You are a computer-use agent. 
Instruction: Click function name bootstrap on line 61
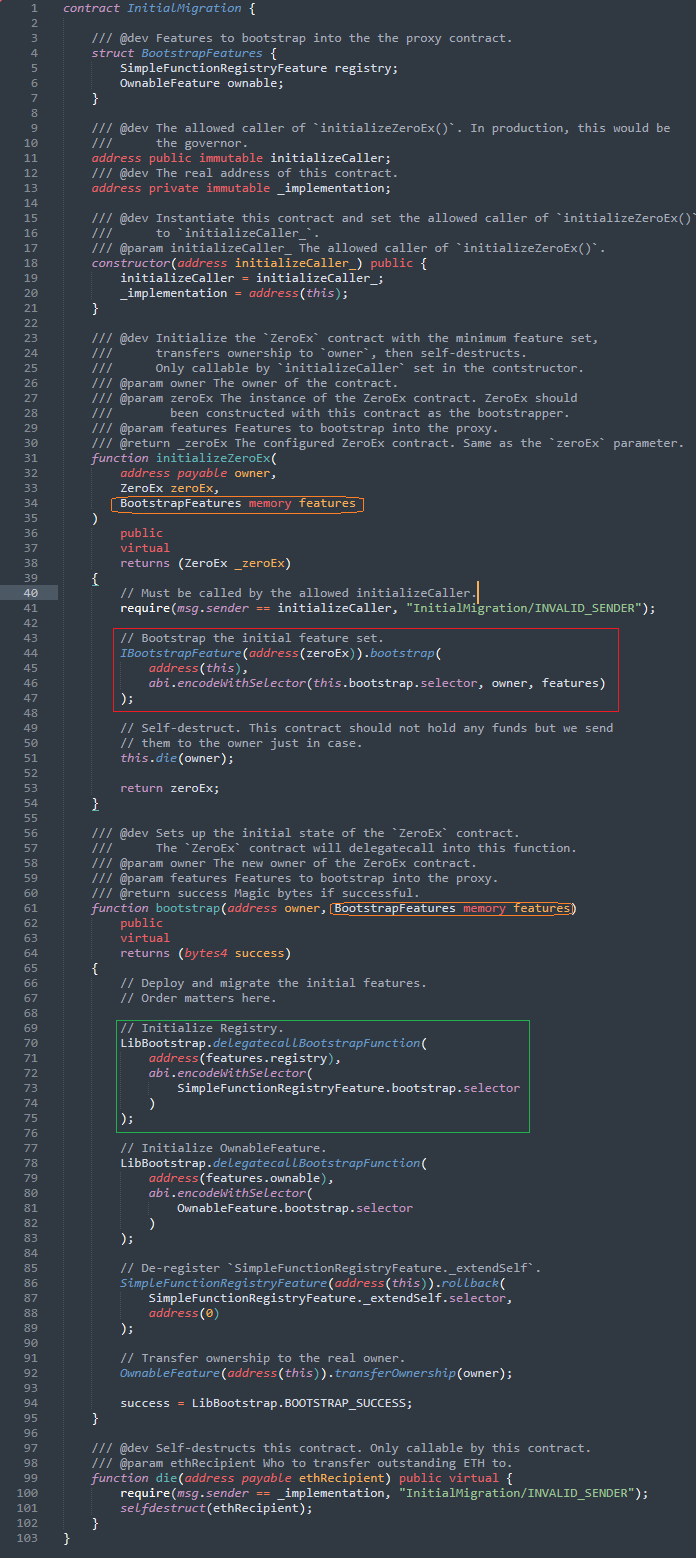(188, 908)
